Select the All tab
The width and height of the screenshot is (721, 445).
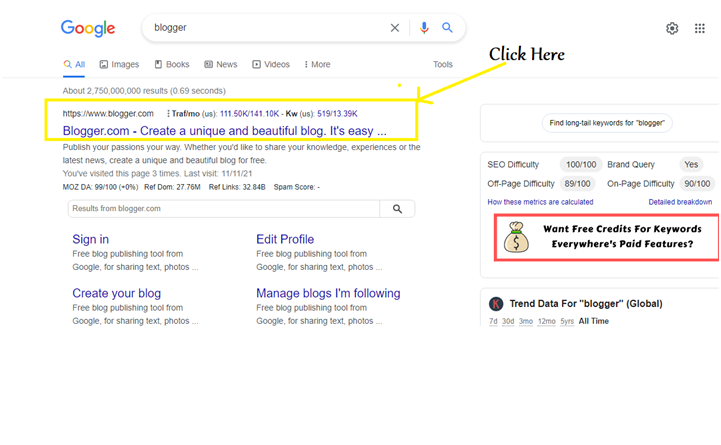point(74,64)
